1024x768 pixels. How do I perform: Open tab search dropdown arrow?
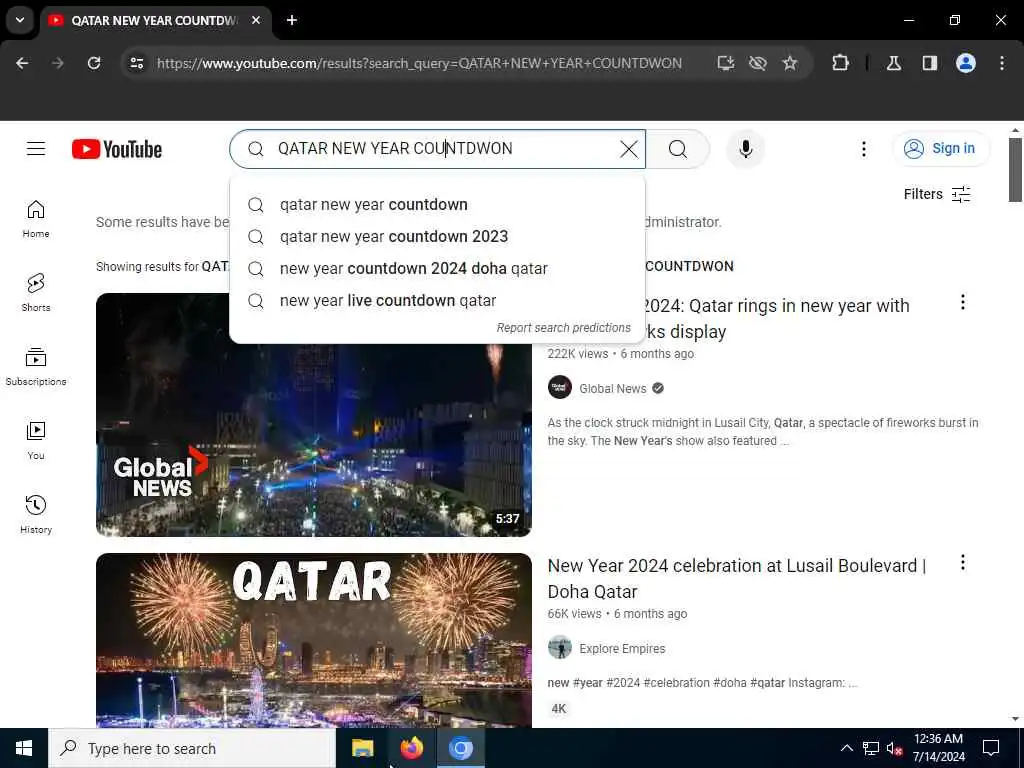[20, 20]
